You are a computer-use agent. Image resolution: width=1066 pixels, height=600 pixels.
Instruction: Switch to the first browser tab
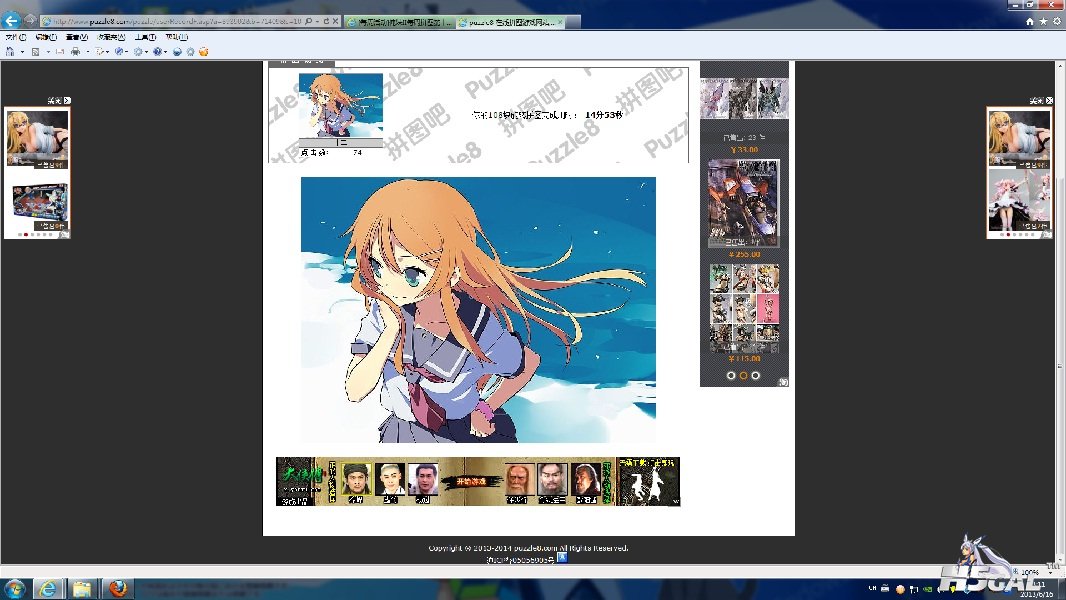(400, 22)
